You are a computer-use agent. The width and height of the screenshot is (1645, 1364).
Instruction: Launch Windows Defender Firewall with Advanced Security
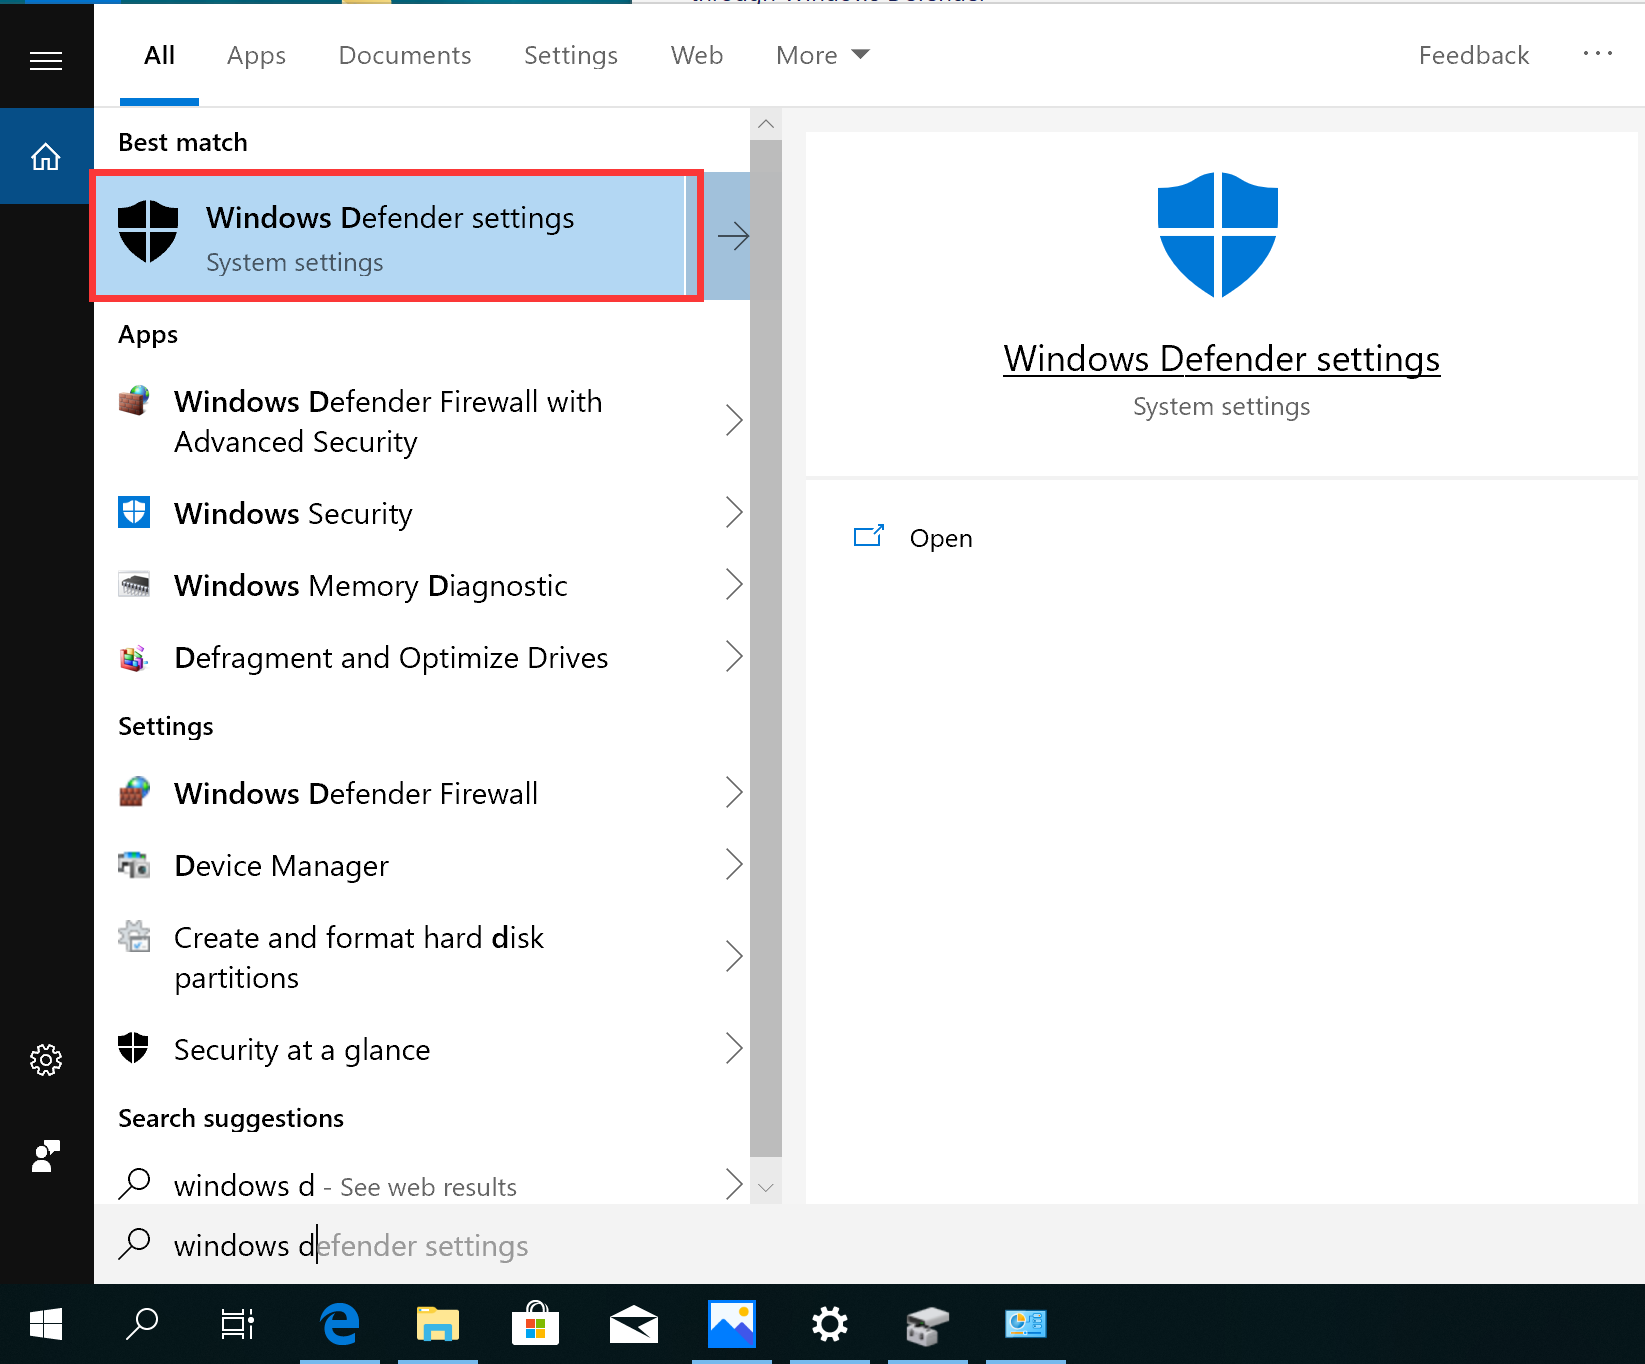pos(388,420)
